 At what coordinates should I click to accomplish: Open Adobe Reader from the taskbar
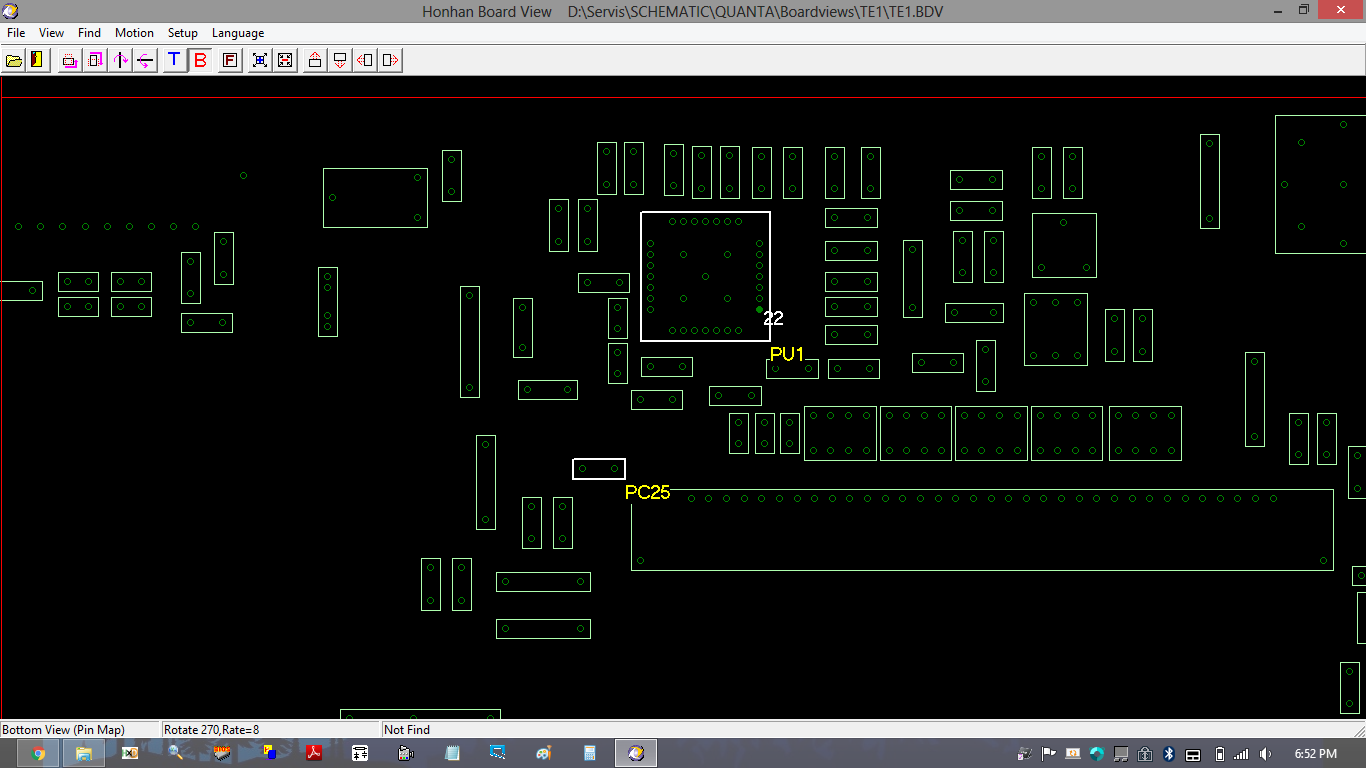point(313,753)
